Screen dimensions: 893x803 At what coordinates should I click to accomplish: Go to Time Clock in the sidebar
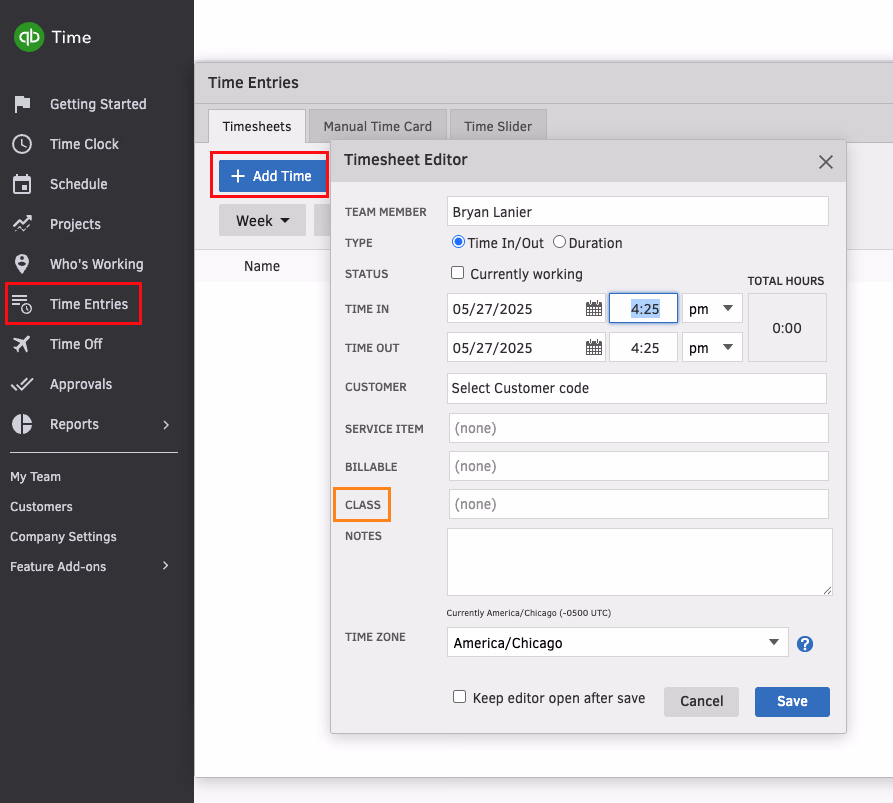84,144
